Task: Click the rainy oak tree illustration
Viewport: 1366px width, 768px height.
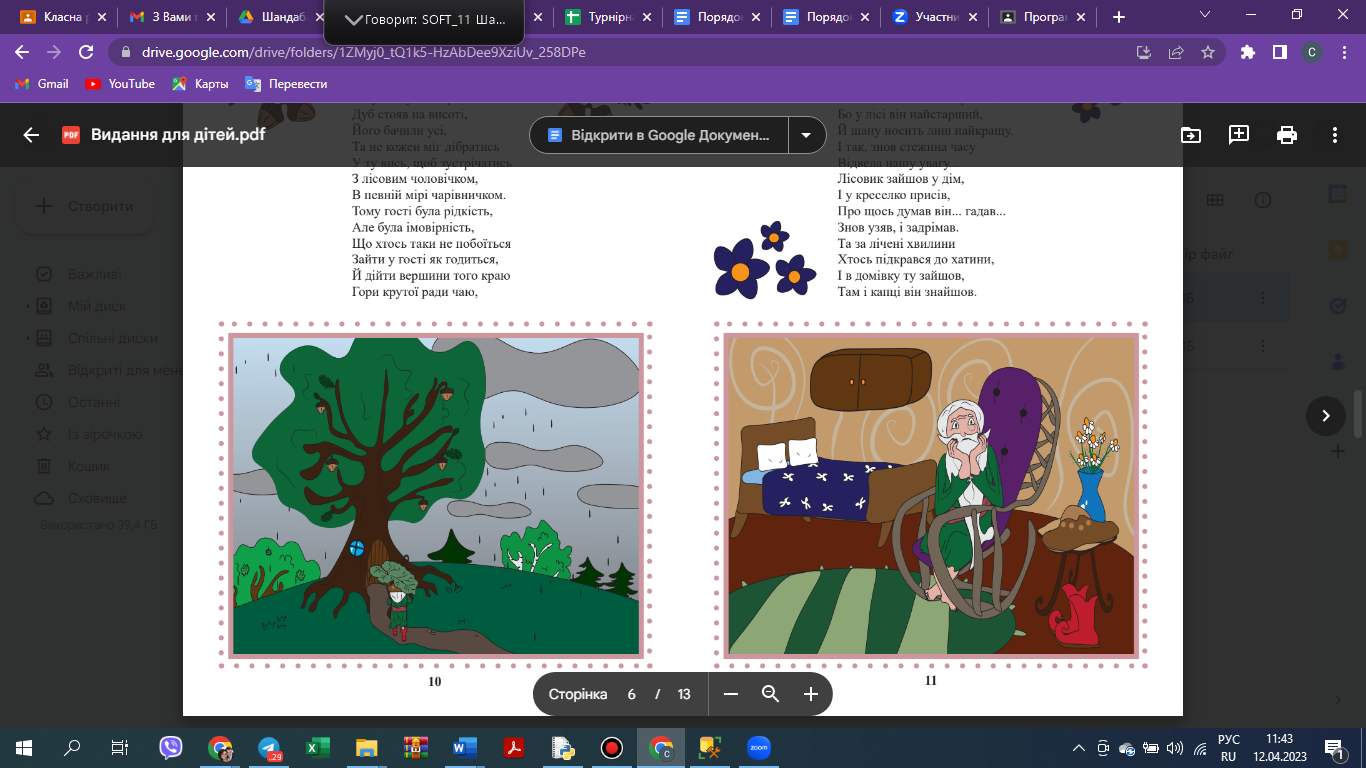Action: 435,495
